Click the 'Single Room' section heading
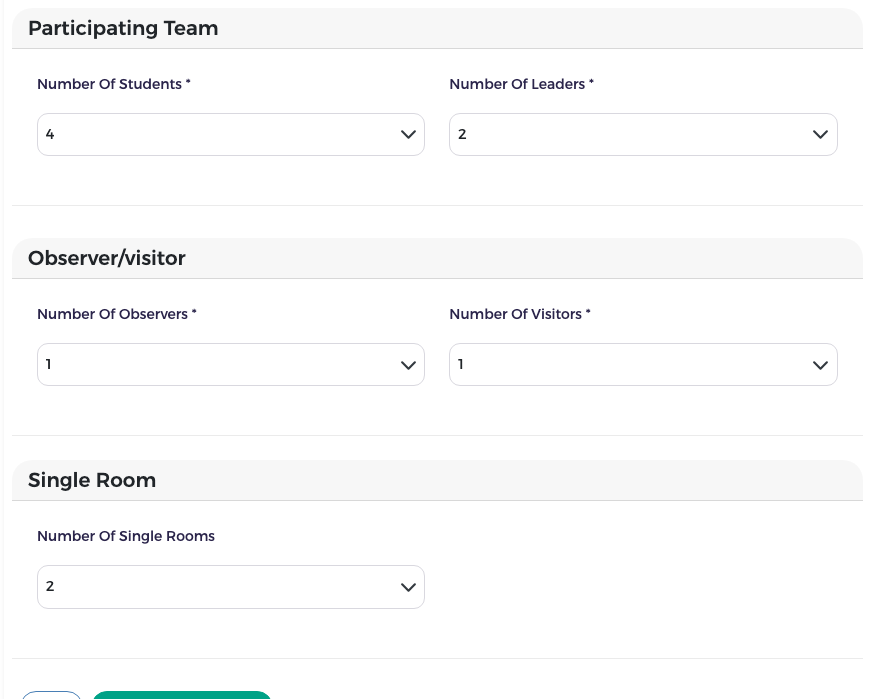The height and width of the screenshot is (699, 875). (x=92, y=480)
